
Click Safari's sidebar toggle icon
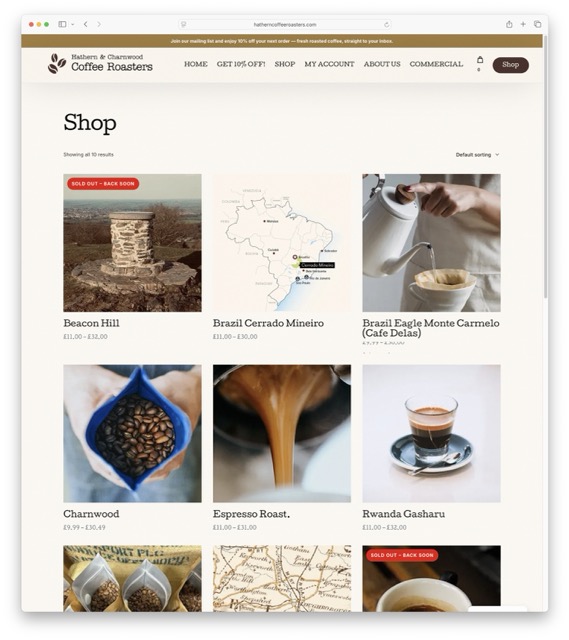point(62,24)
